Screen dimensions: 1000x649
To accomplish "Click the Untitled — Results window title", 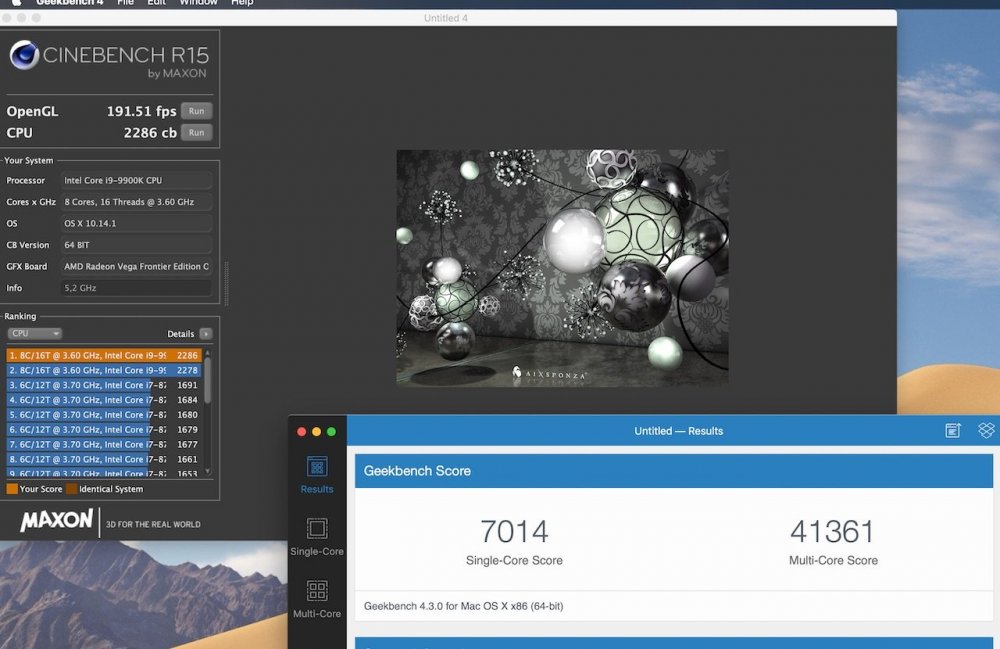I will (x=679, y=431).
